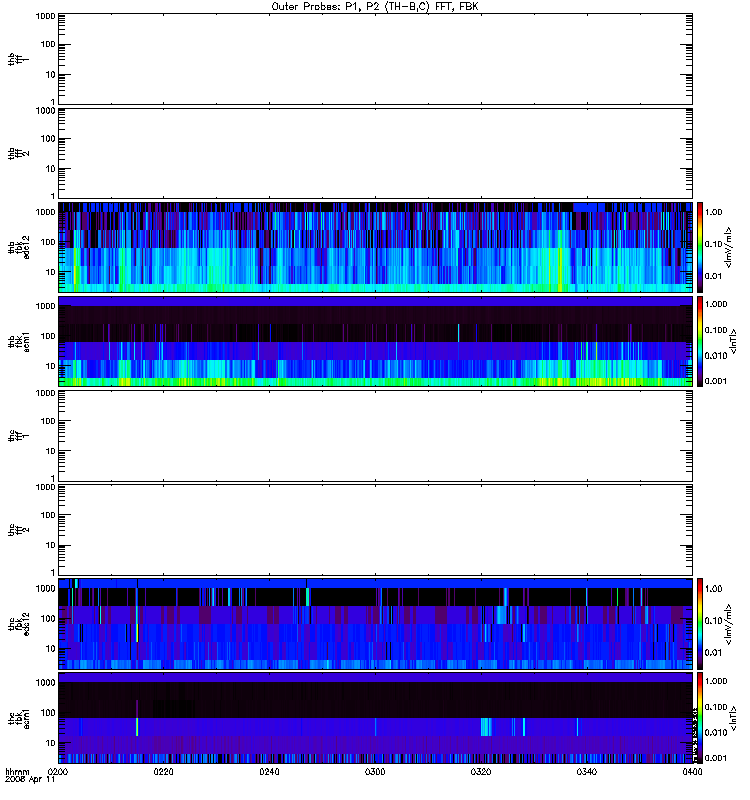Viewport: 750px width, 800px height.
Task: Click the 'thc fbk scm1' panel label
Action: 18,718
